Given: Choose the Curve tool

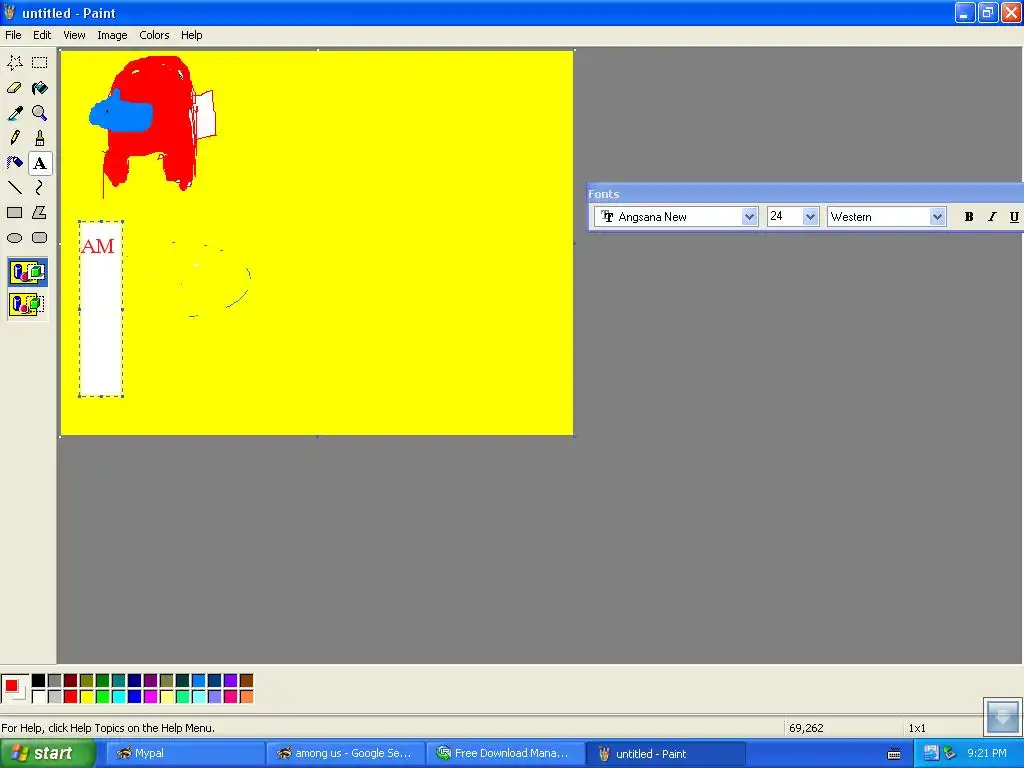Looking at the screenshot, I should [40, 188].
